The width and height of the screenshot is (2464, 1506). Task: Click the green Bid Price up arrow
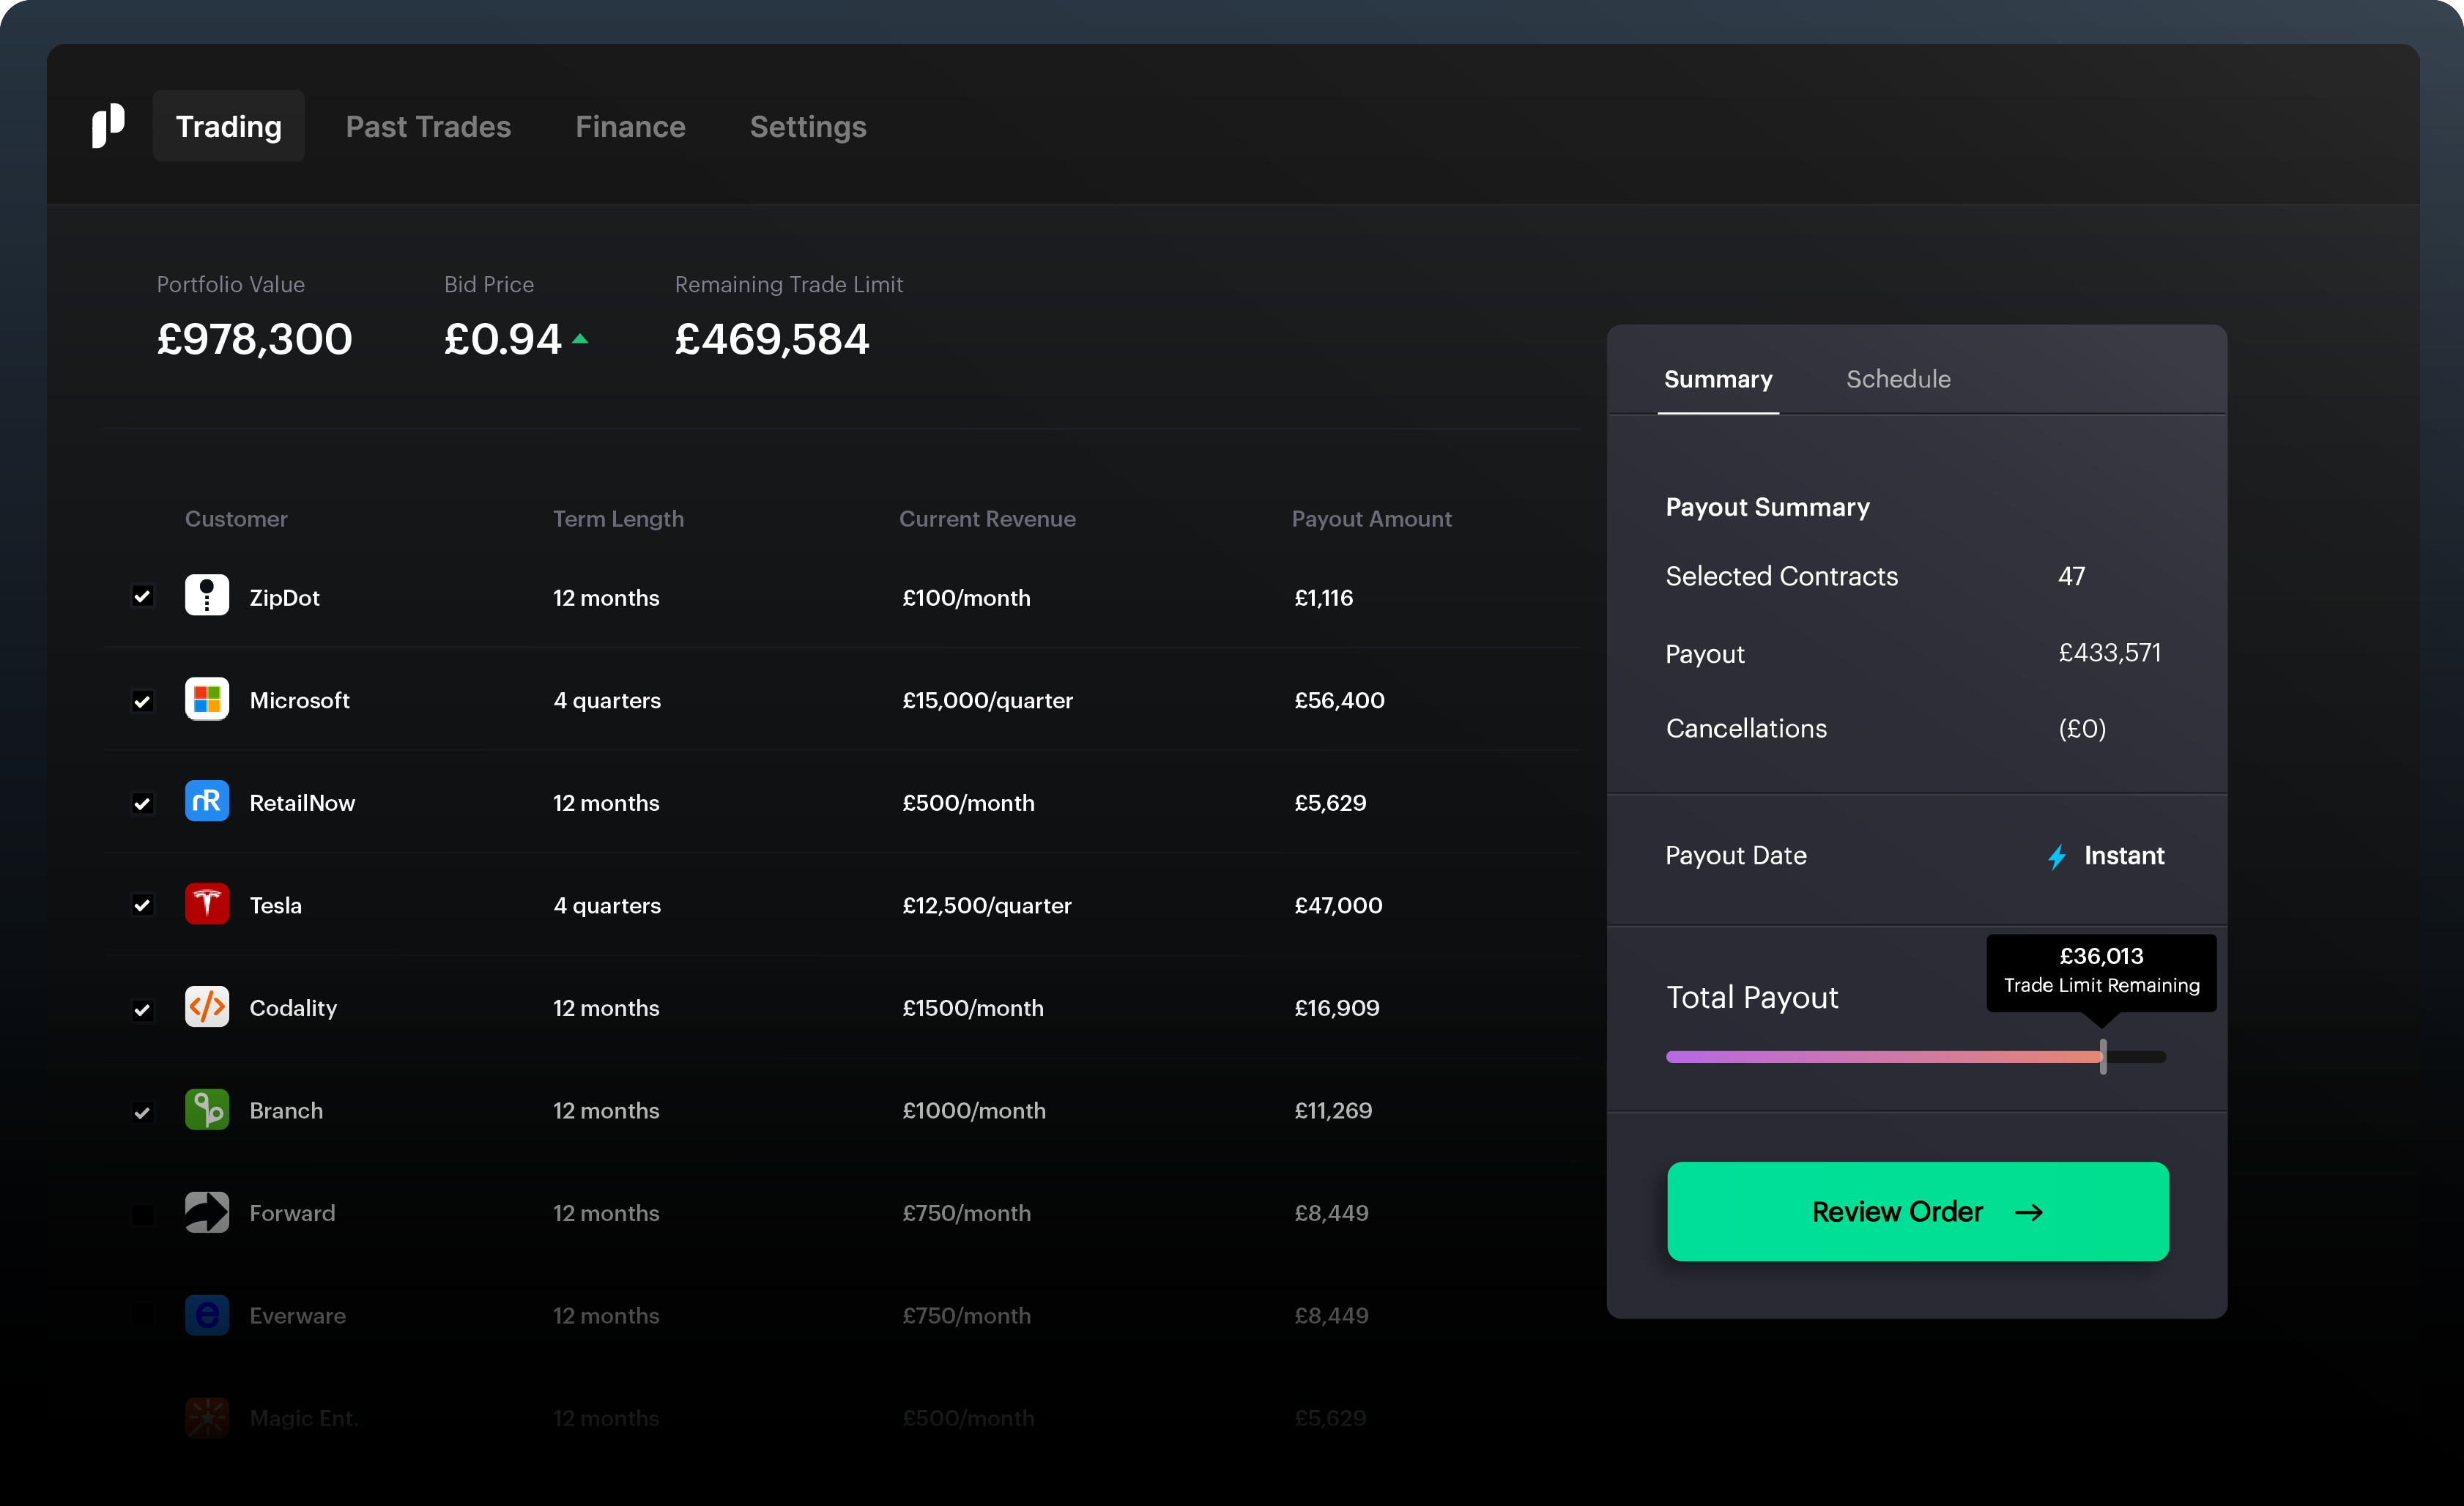(x=580, y=339)
